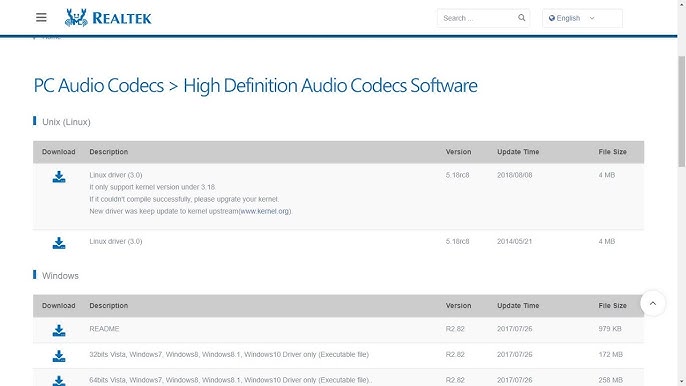Viewport: 686px width, 386px height.
Task: Click the Windows section heading
Action: 60,276
